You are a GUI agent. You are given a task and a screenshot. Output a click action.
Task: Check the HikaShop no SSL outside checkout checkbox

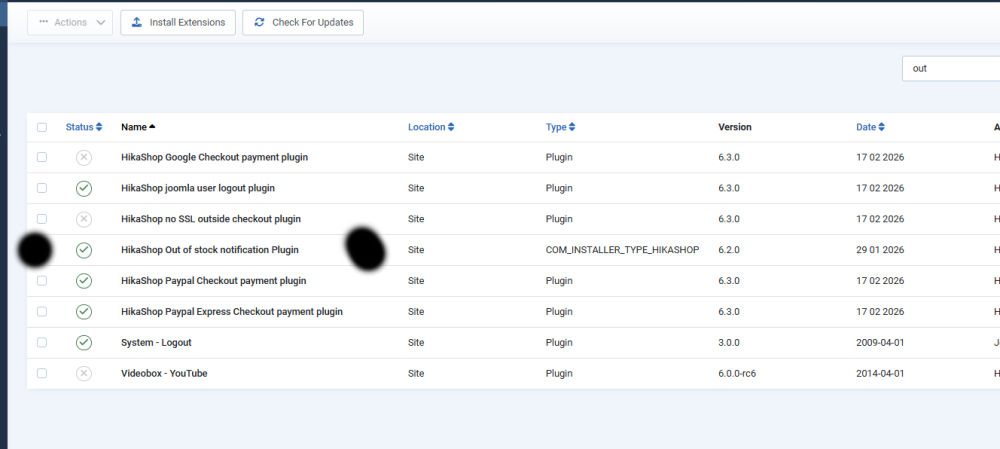tap(42, 219)
